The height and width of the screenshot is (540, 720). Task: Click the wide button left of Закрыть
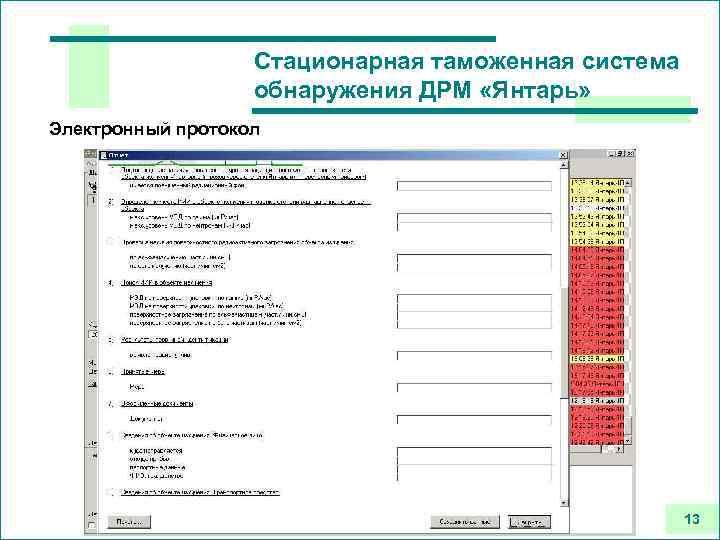465,522
